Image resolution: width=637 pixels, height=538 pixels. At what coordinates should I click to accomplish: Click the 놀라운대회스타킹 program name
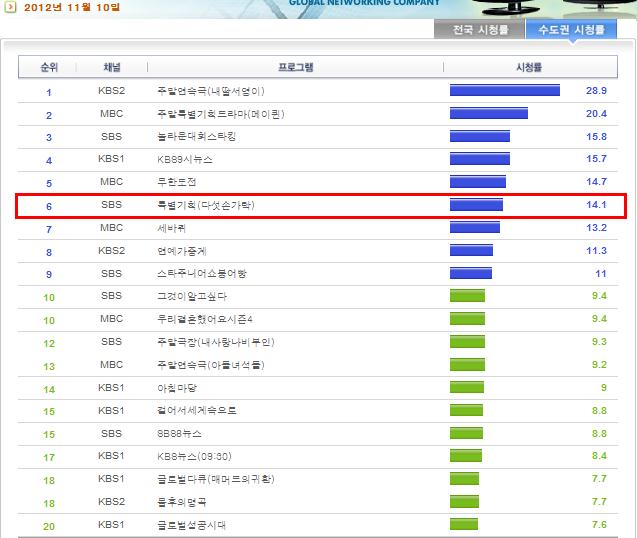click(x=197, y=137)
